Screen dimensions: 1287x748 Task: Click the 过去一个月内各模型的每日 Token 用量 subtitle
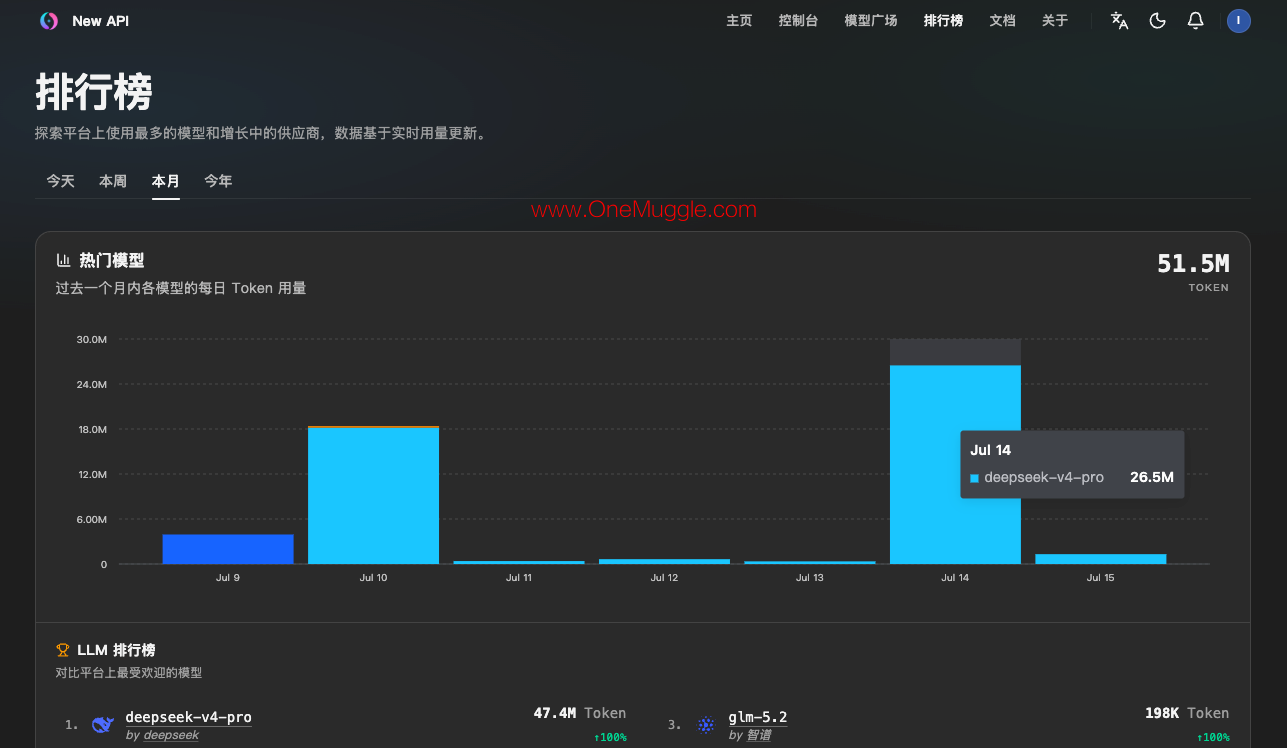click(181, 288)
